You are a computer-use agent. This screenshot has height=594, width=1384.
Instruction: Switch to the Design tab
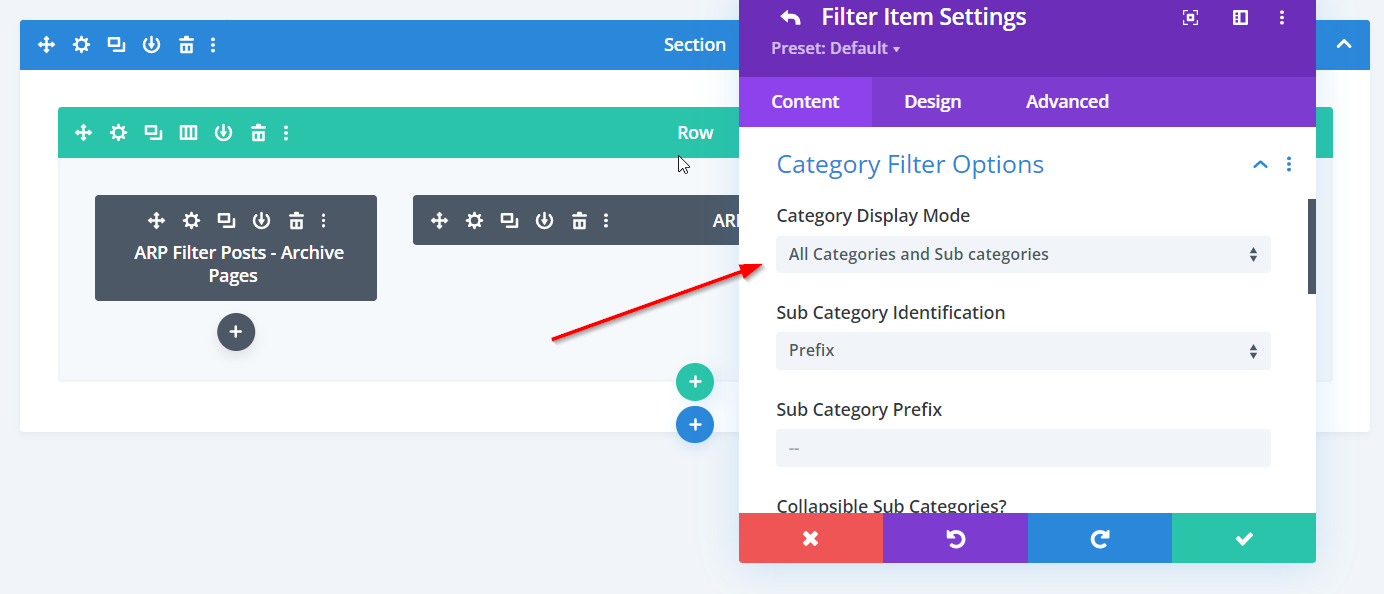coord(932,102)
